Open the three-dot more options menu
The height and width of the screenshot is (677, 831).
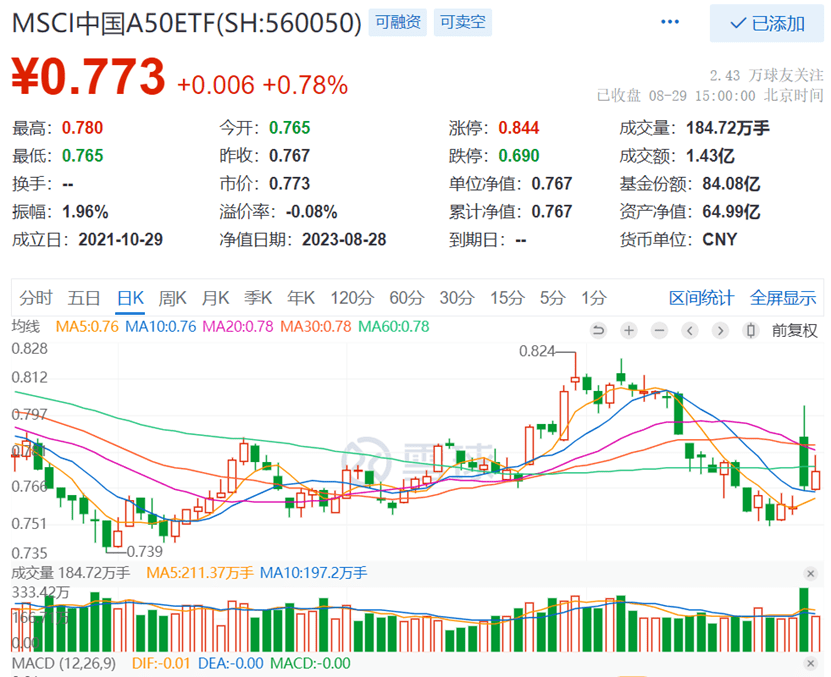(x=667, y=22)
